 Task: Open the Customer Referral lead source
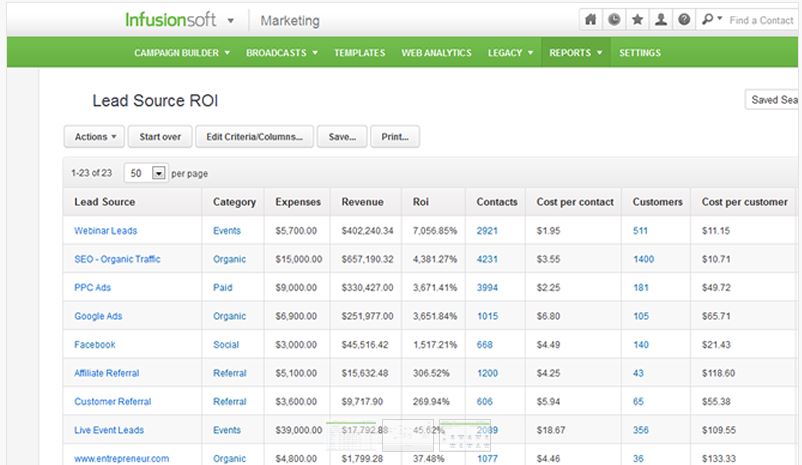[x=113, y=402]
